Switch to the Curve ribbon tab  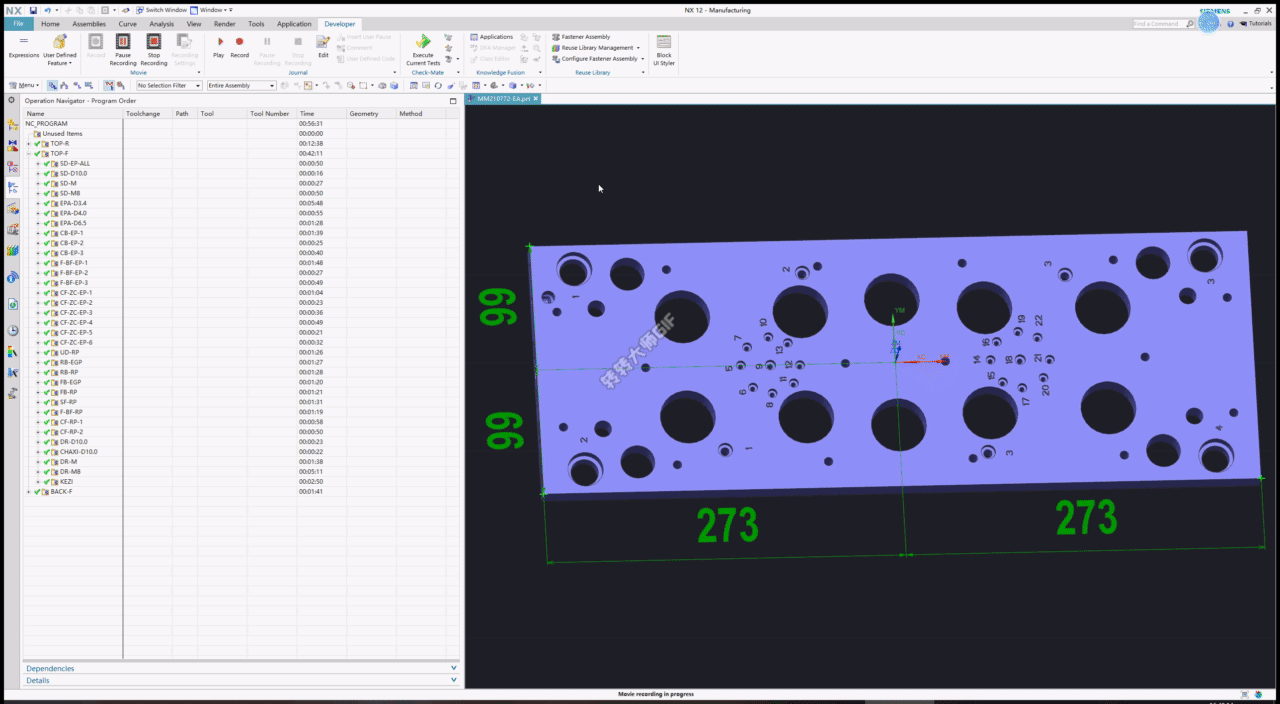click(128, 23)
